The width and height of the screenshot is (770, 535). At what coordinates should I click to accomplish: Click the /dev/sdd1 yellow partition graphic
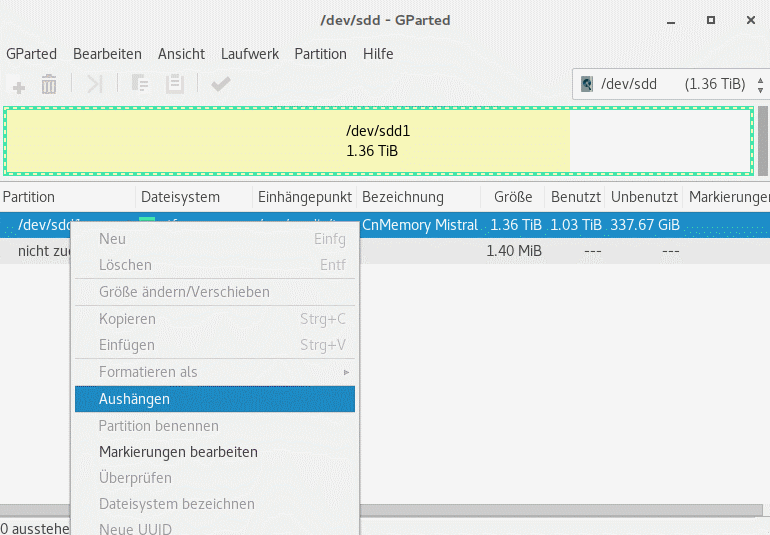(x=288, y=141)
